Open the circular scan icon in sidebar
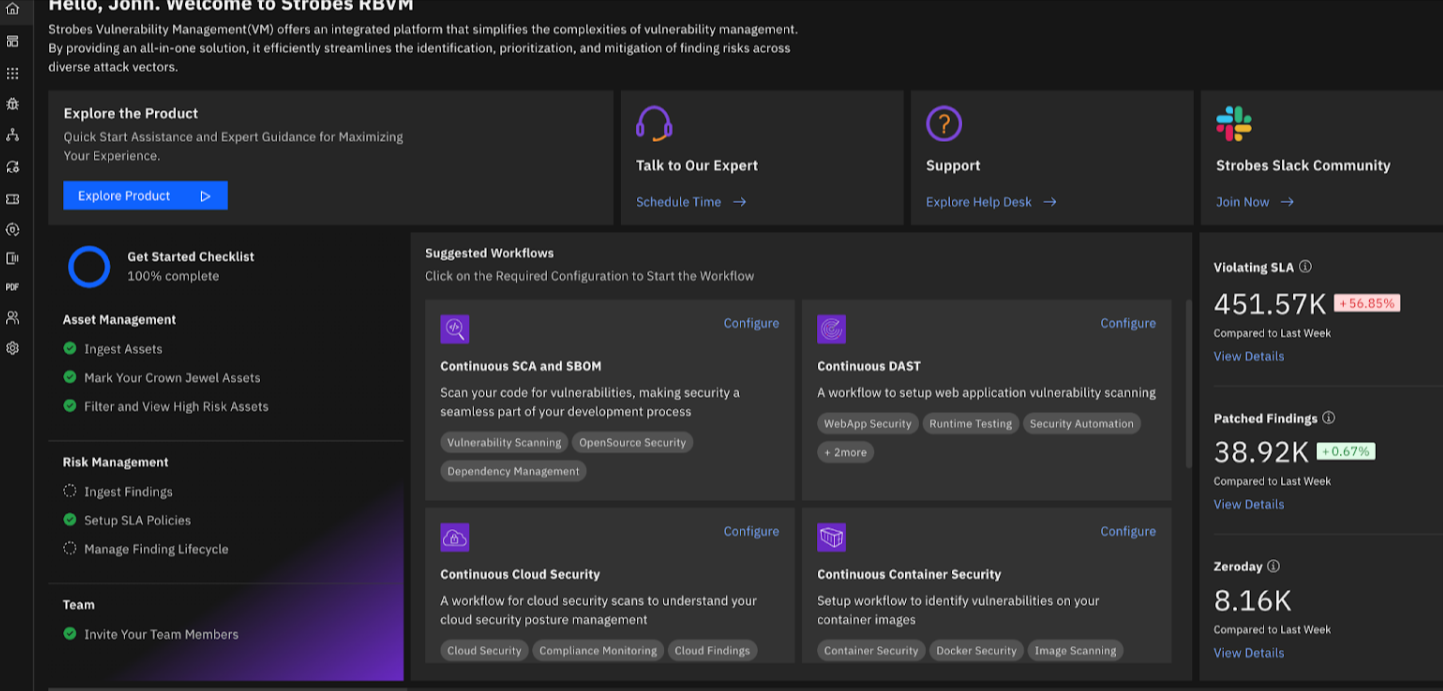This screenshot has width=1443, height=691. (12, 229)
